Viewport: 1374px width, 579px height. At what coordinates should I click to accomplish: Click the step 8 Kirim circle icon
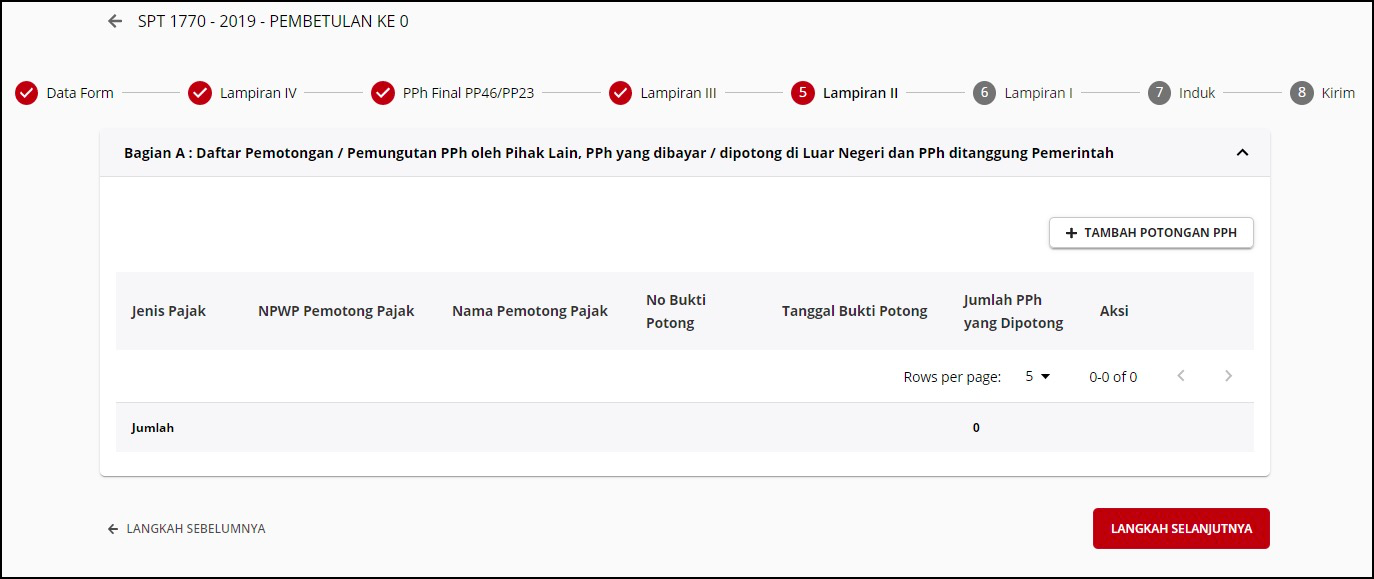click(x=1301, y=93)
